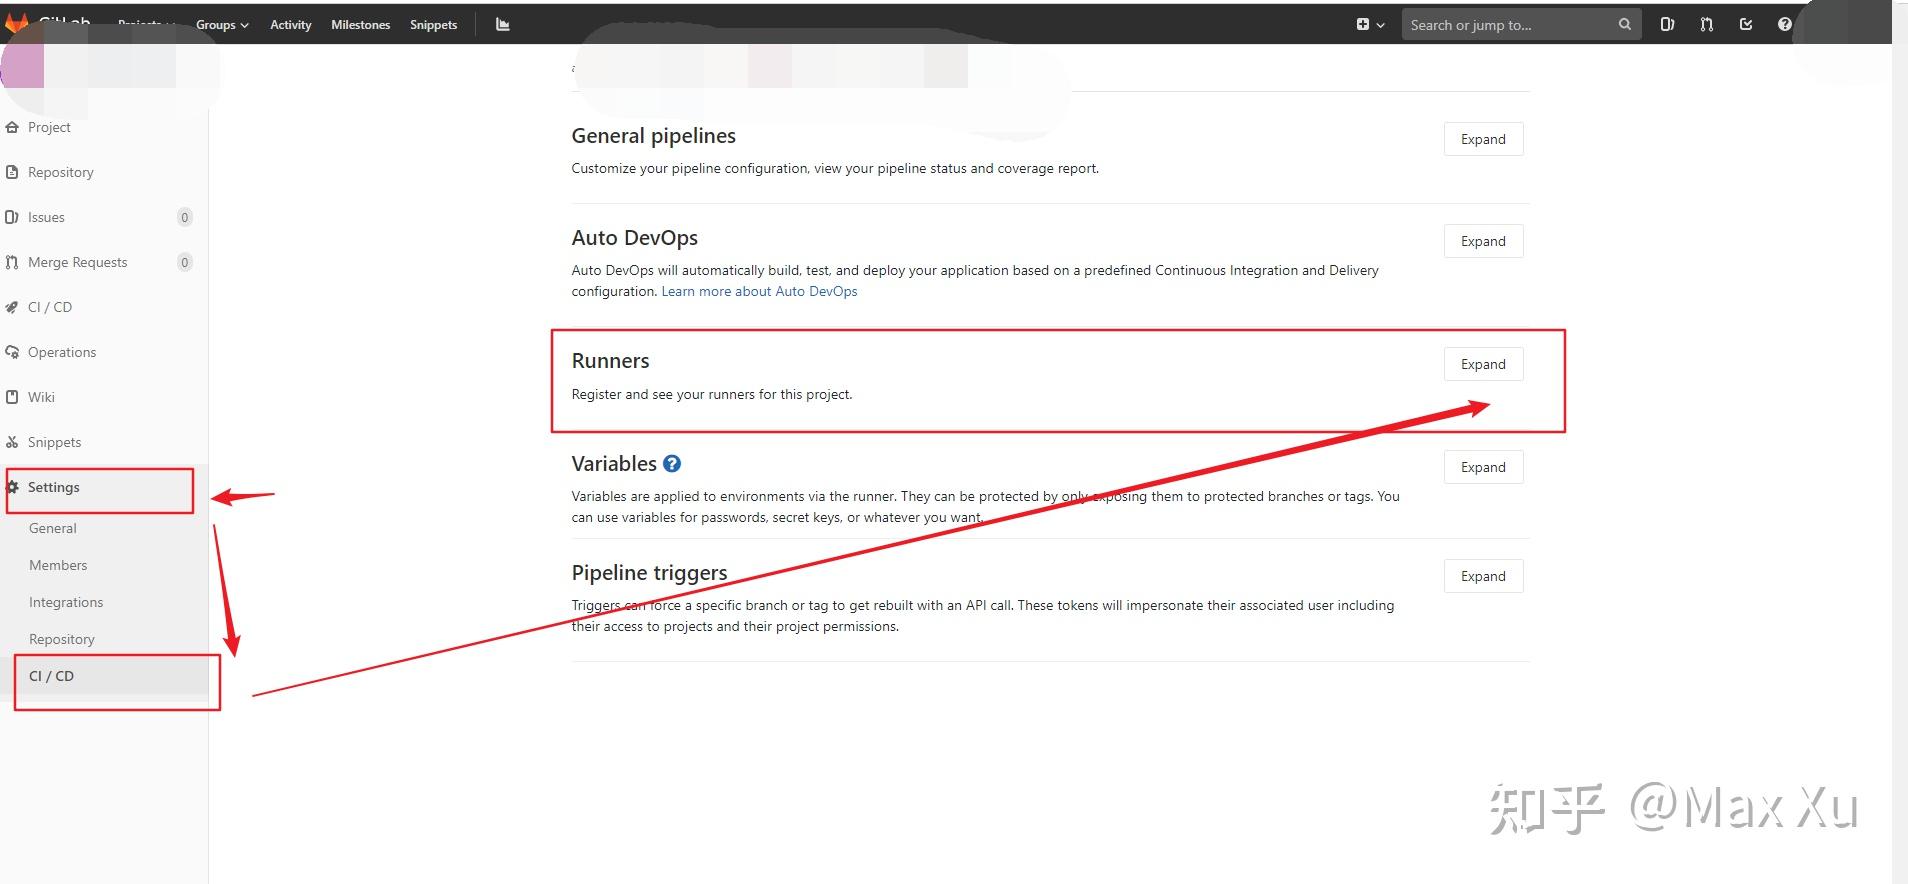Click the instance statistics chart icon
This screenshot has width=1908, height=884.
click(x=503, y=25)
